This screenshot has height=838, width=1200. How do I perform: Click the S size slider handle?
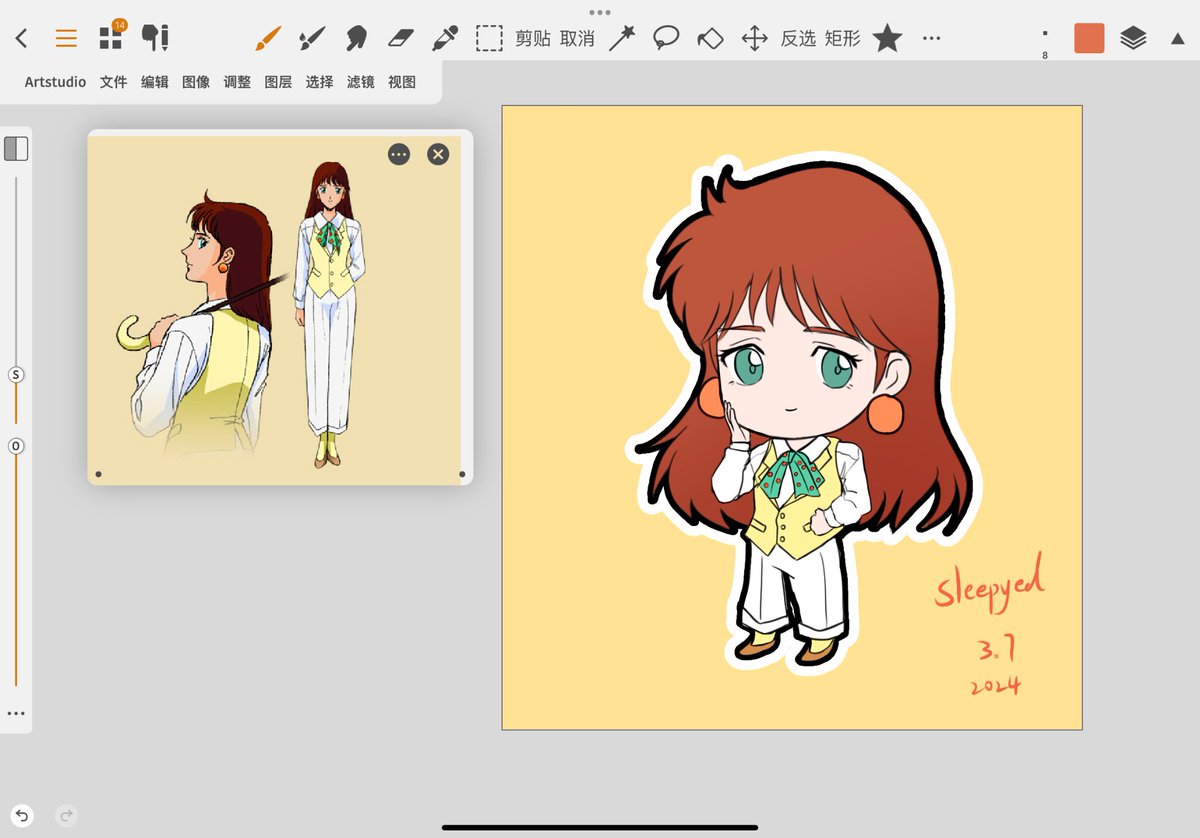[x=16, y=375]
